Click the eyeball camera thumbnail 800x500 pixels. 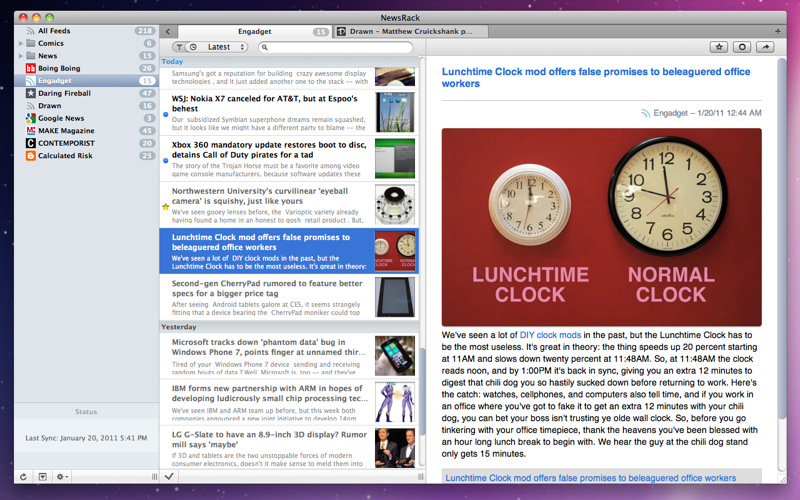[394, 205]
